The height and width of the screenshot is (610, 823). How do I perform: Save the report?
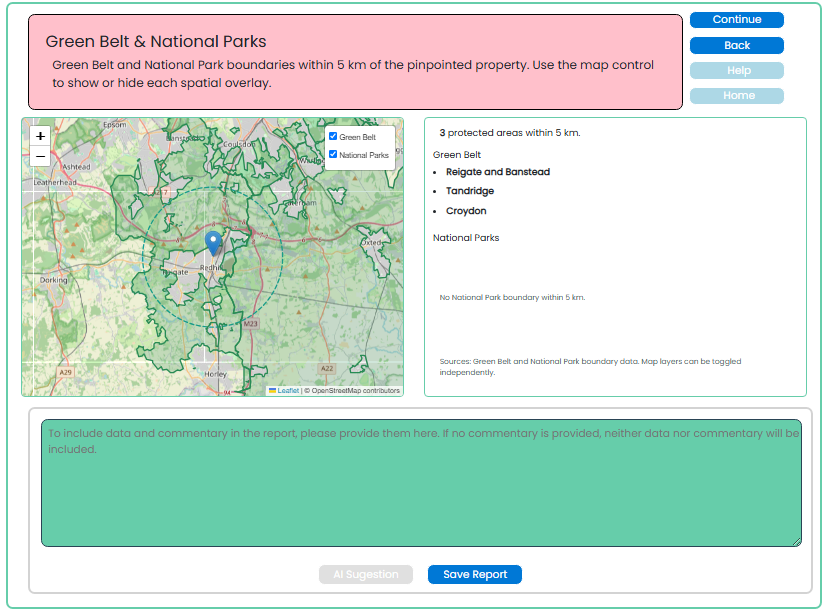[x=474, y=574]
